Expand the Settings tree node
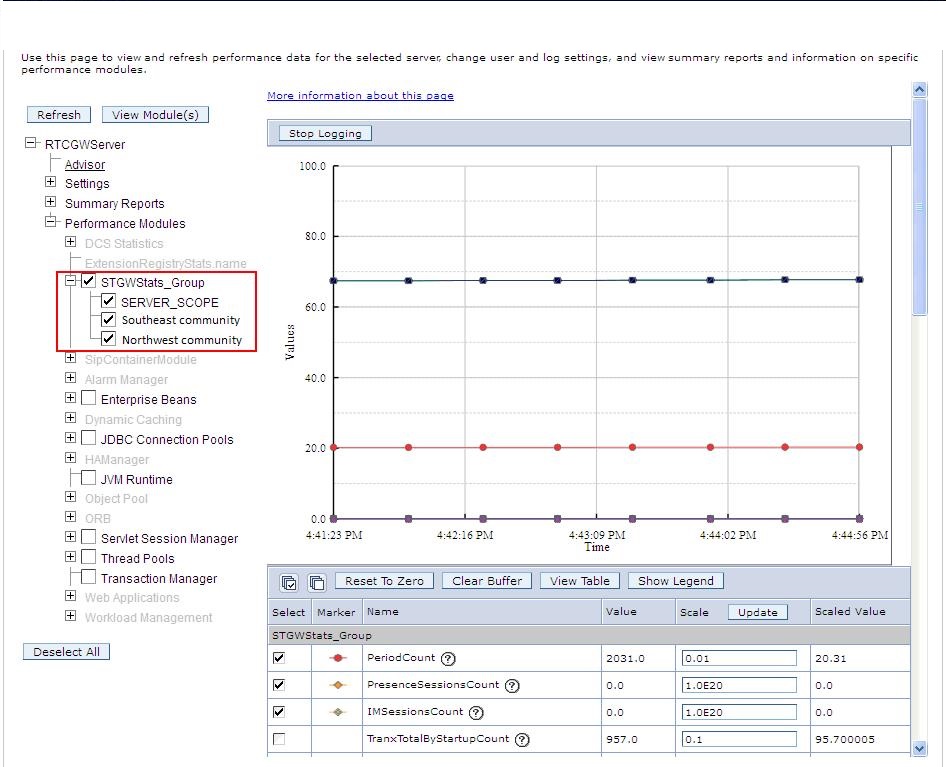Image resolution: width=946 pixels, height=767 pixels. [50, 183]
